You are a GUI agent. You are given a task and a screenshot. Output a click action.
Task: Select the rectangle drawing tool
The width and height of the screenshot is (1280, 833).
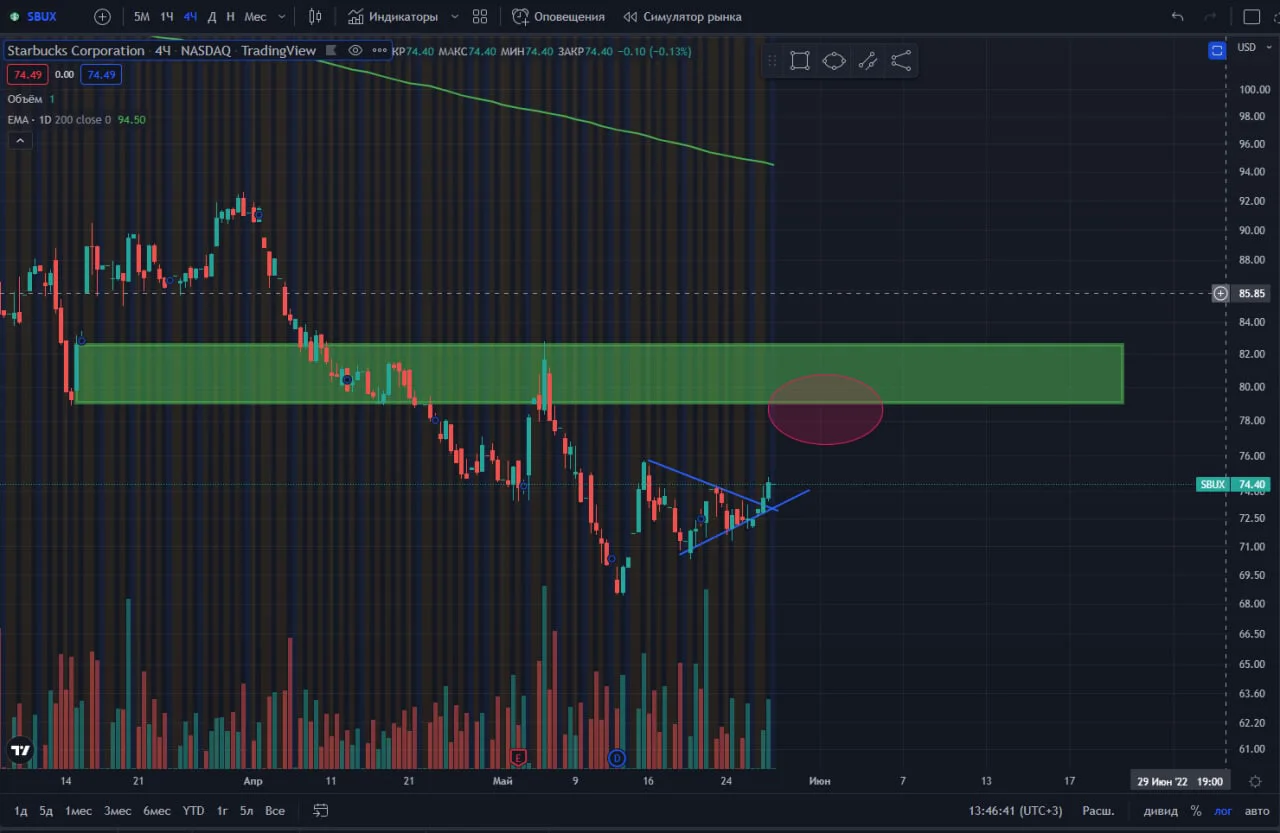click(800, 61)
